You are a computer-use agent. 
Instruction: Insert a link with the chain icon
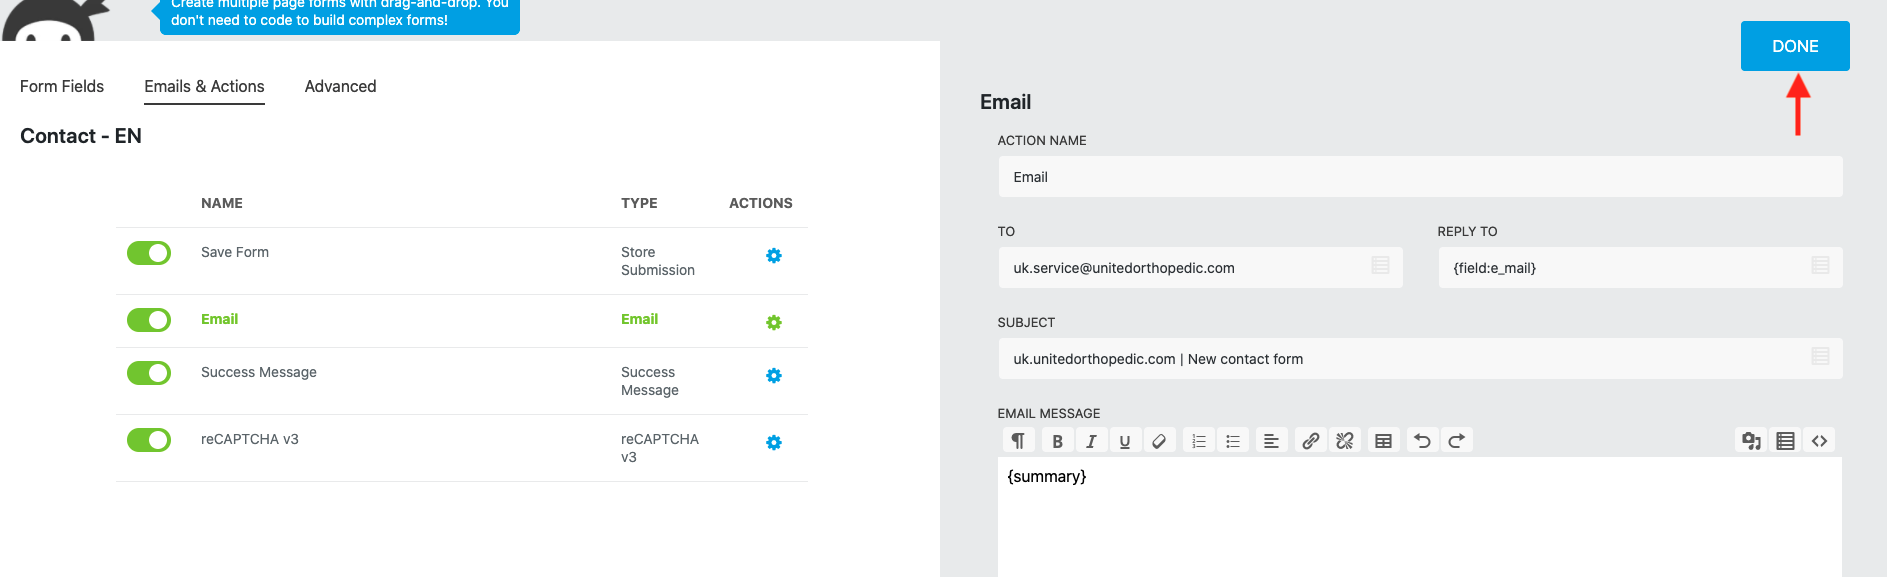[1311, 441]
